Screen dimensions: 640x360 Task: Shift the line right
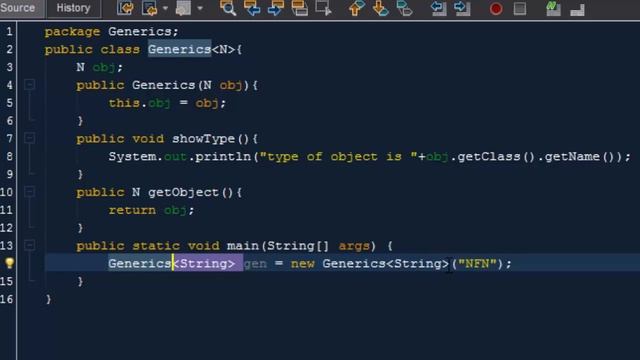point(462,8)
